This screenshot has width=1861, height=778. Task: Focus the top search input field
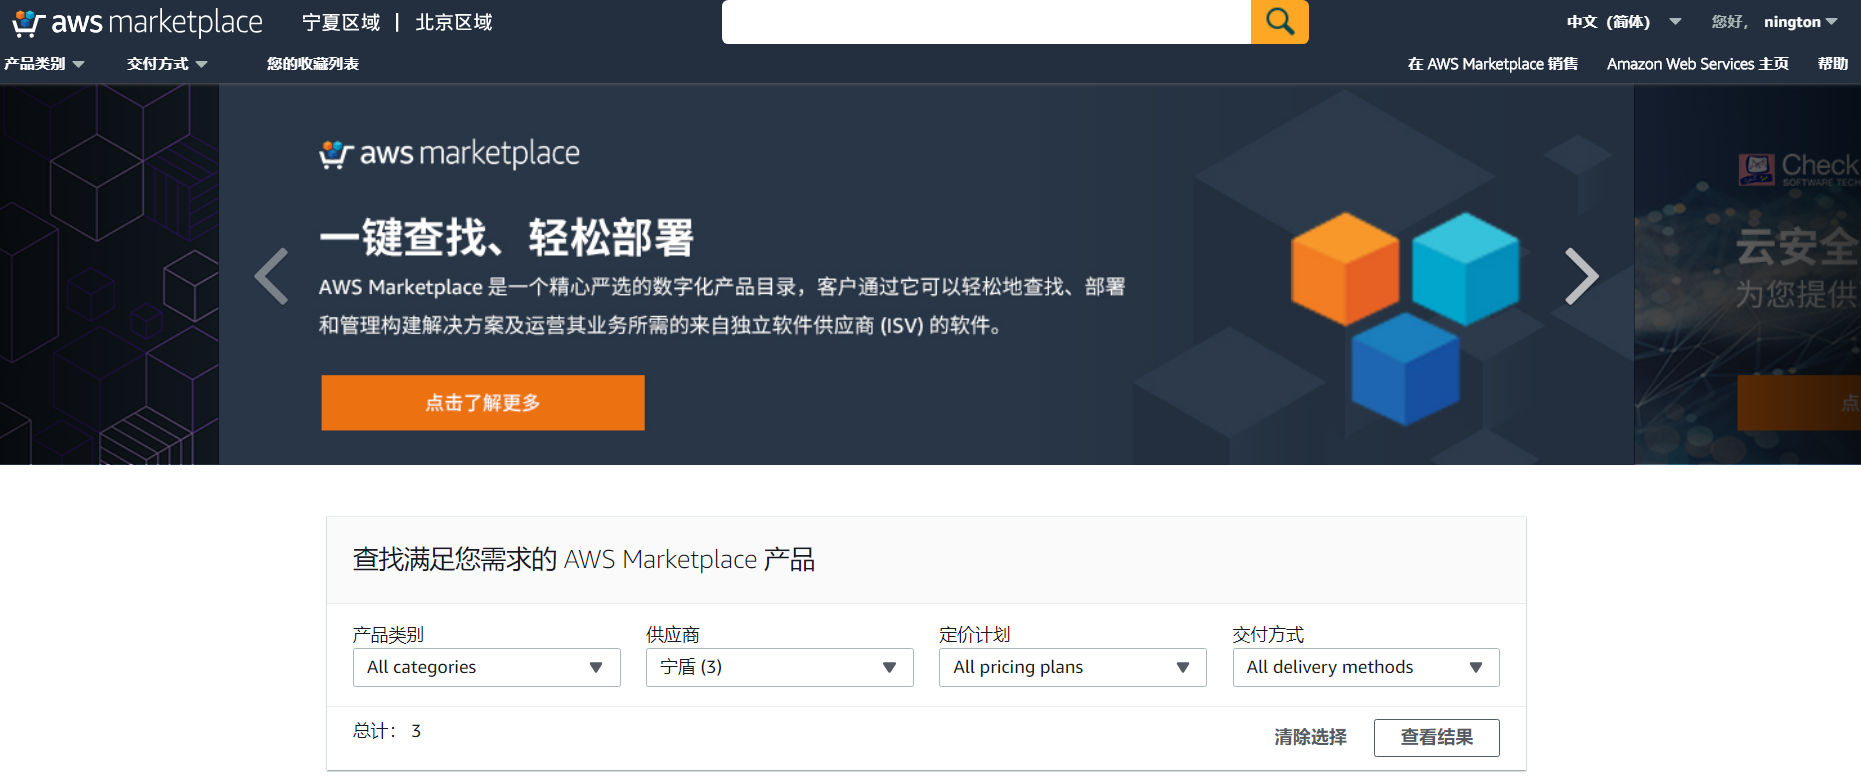986,21
